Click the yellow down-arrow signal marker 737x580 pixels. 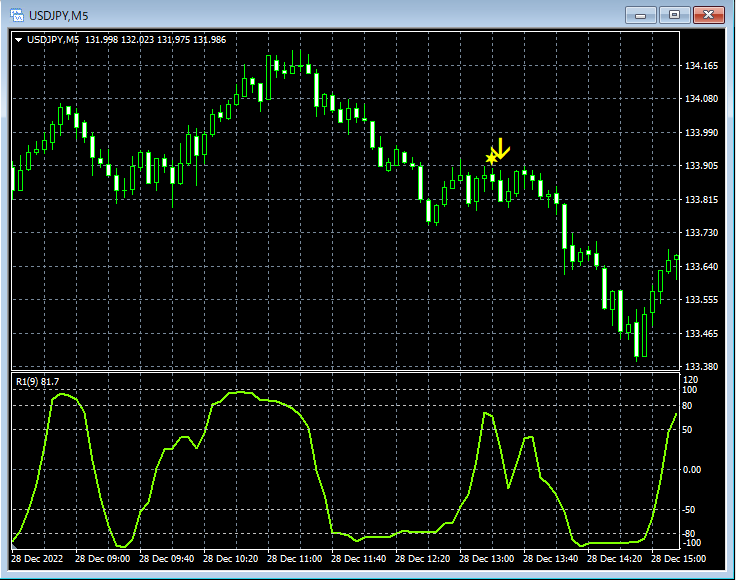tap(501, 149)
